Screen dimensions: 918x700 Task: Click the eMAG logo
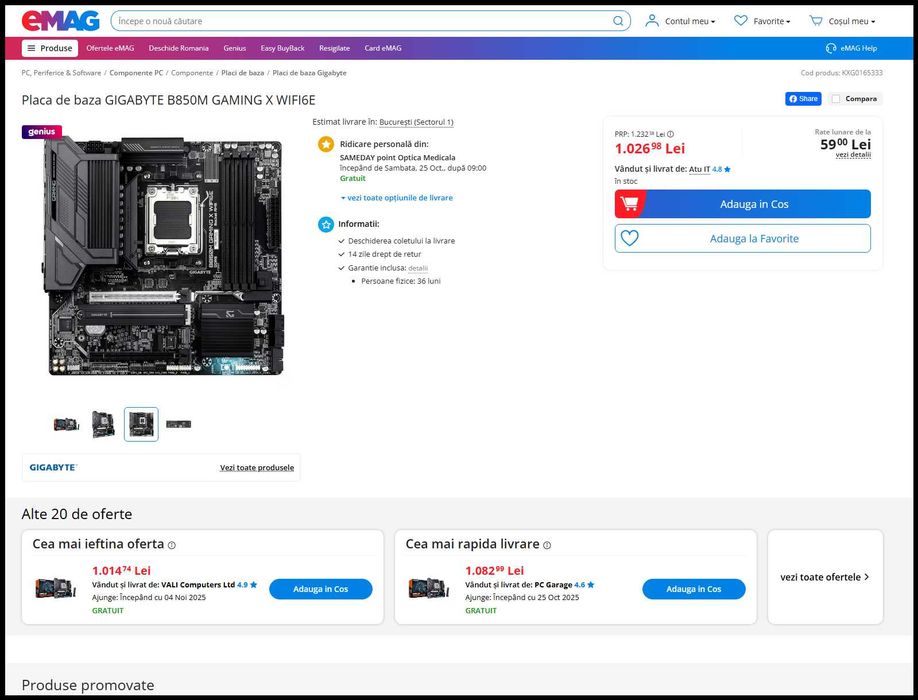pos(60,20)
